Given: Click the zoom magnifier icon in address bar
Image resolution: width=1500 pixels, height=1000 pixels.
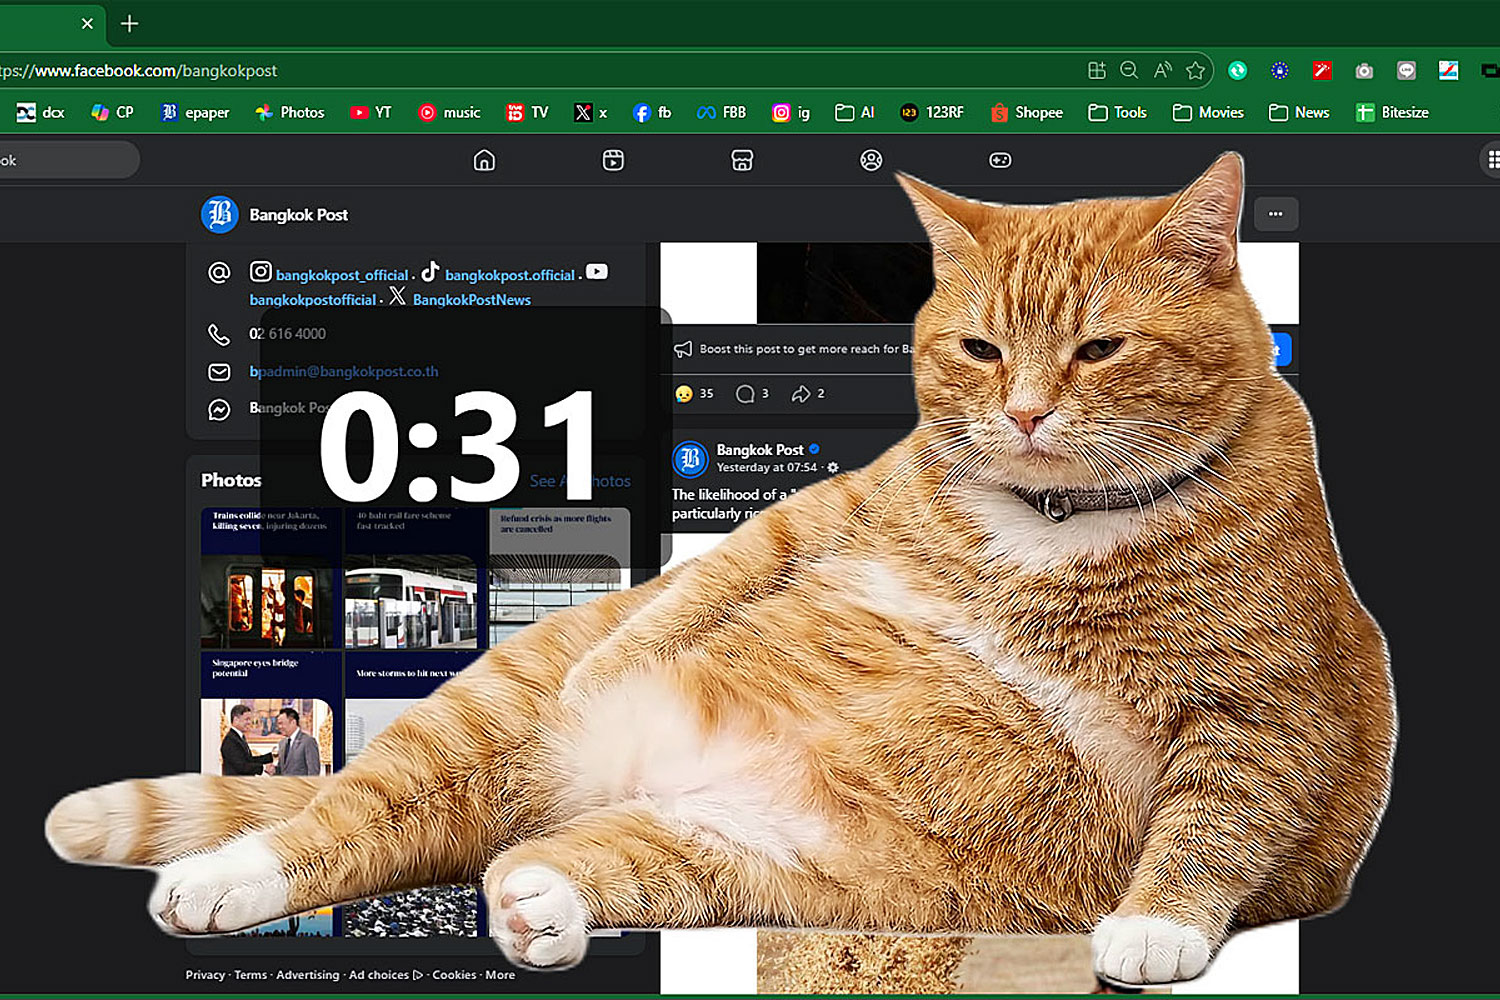Looking at the screenshot, I should click(x=1129, y=70).
